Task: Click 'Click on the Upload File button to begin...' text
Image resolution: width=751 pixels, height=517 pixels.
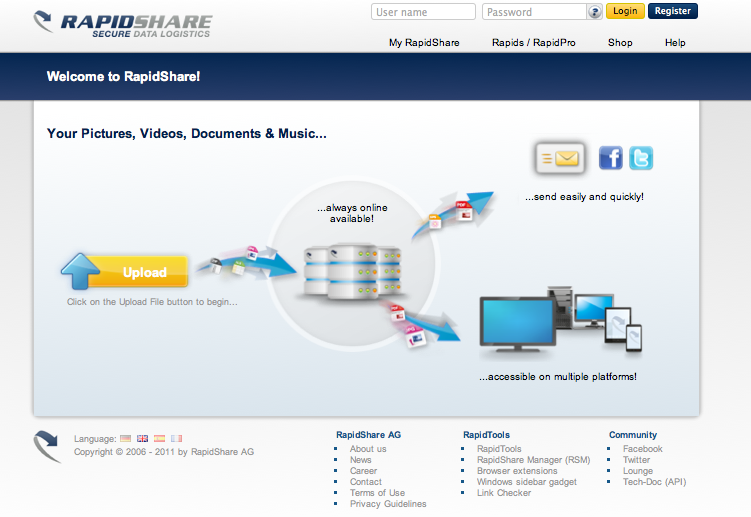Action: 152,302
